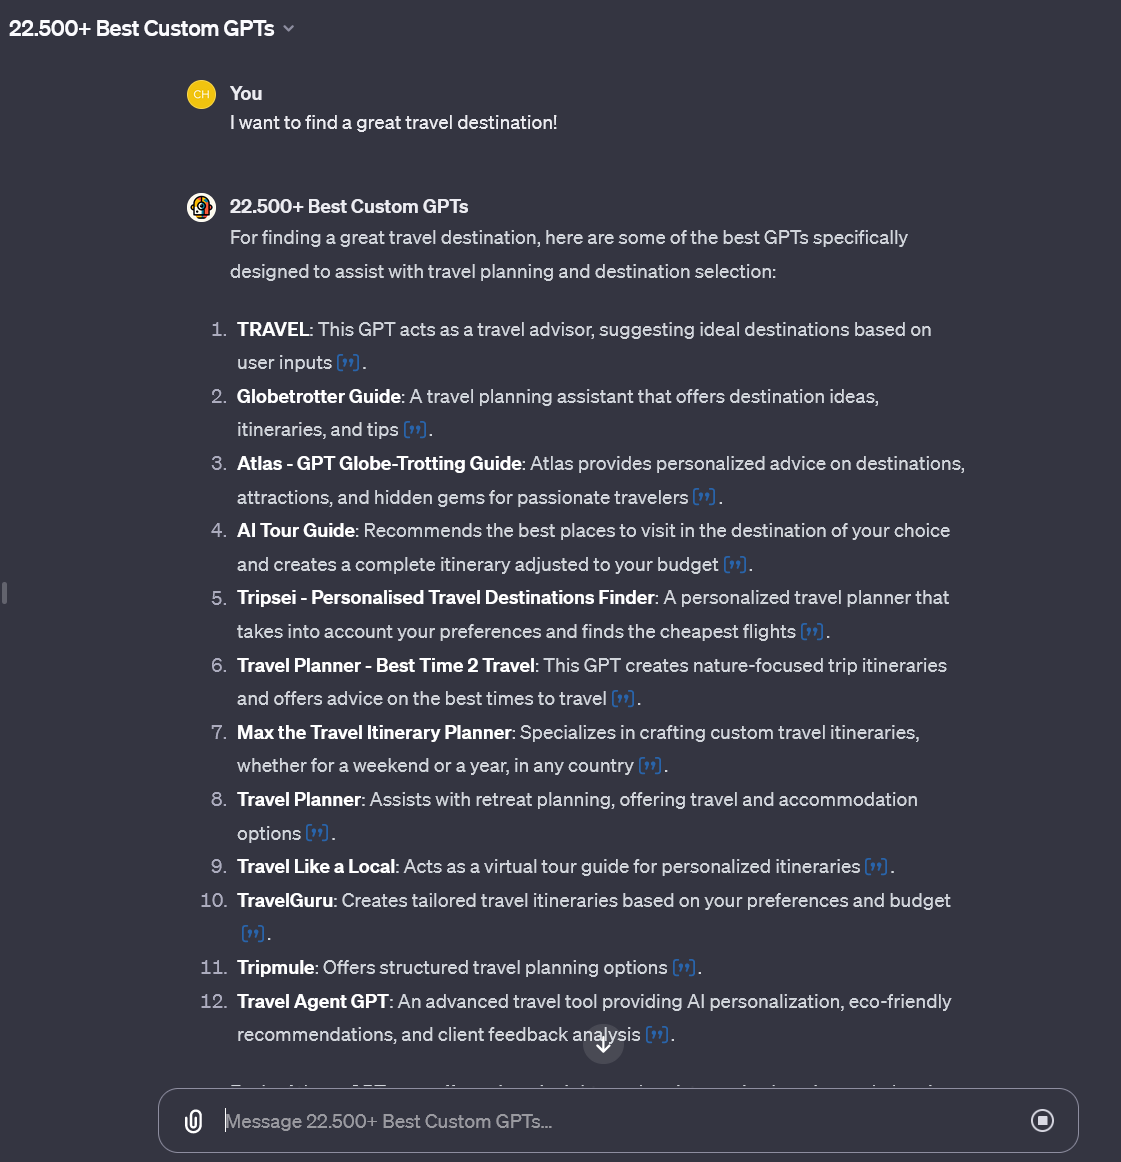Open citation for Travel Planner retreat entry
Screen dimensions: 1121x1162
(x=317, y=833)
